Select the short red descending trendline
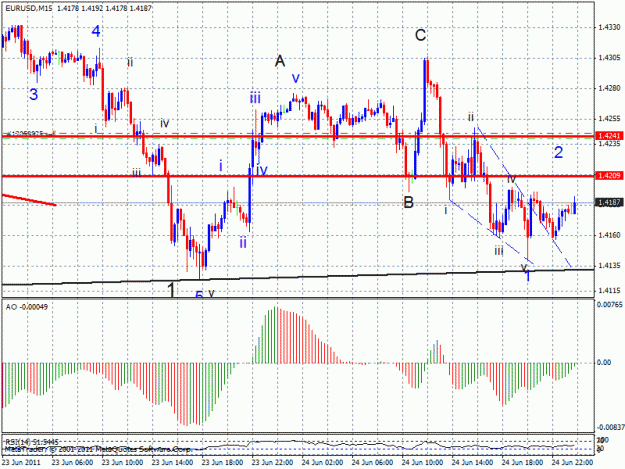 pyautogui.click(x=29, y=200)
